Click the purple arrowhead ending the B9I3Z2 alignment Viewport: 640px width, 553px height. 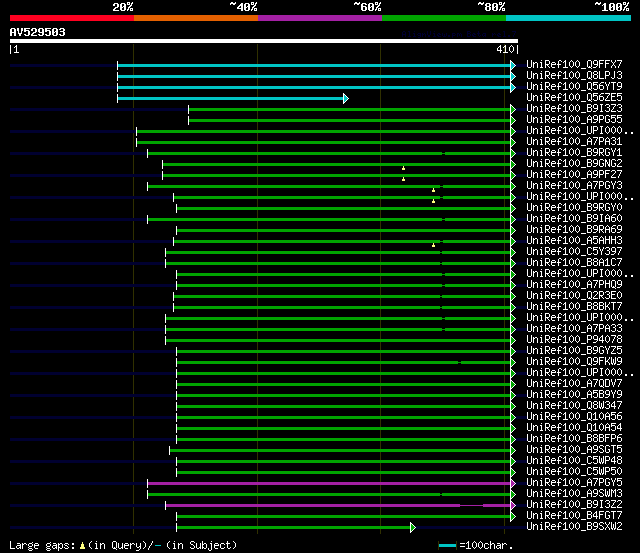513,505
